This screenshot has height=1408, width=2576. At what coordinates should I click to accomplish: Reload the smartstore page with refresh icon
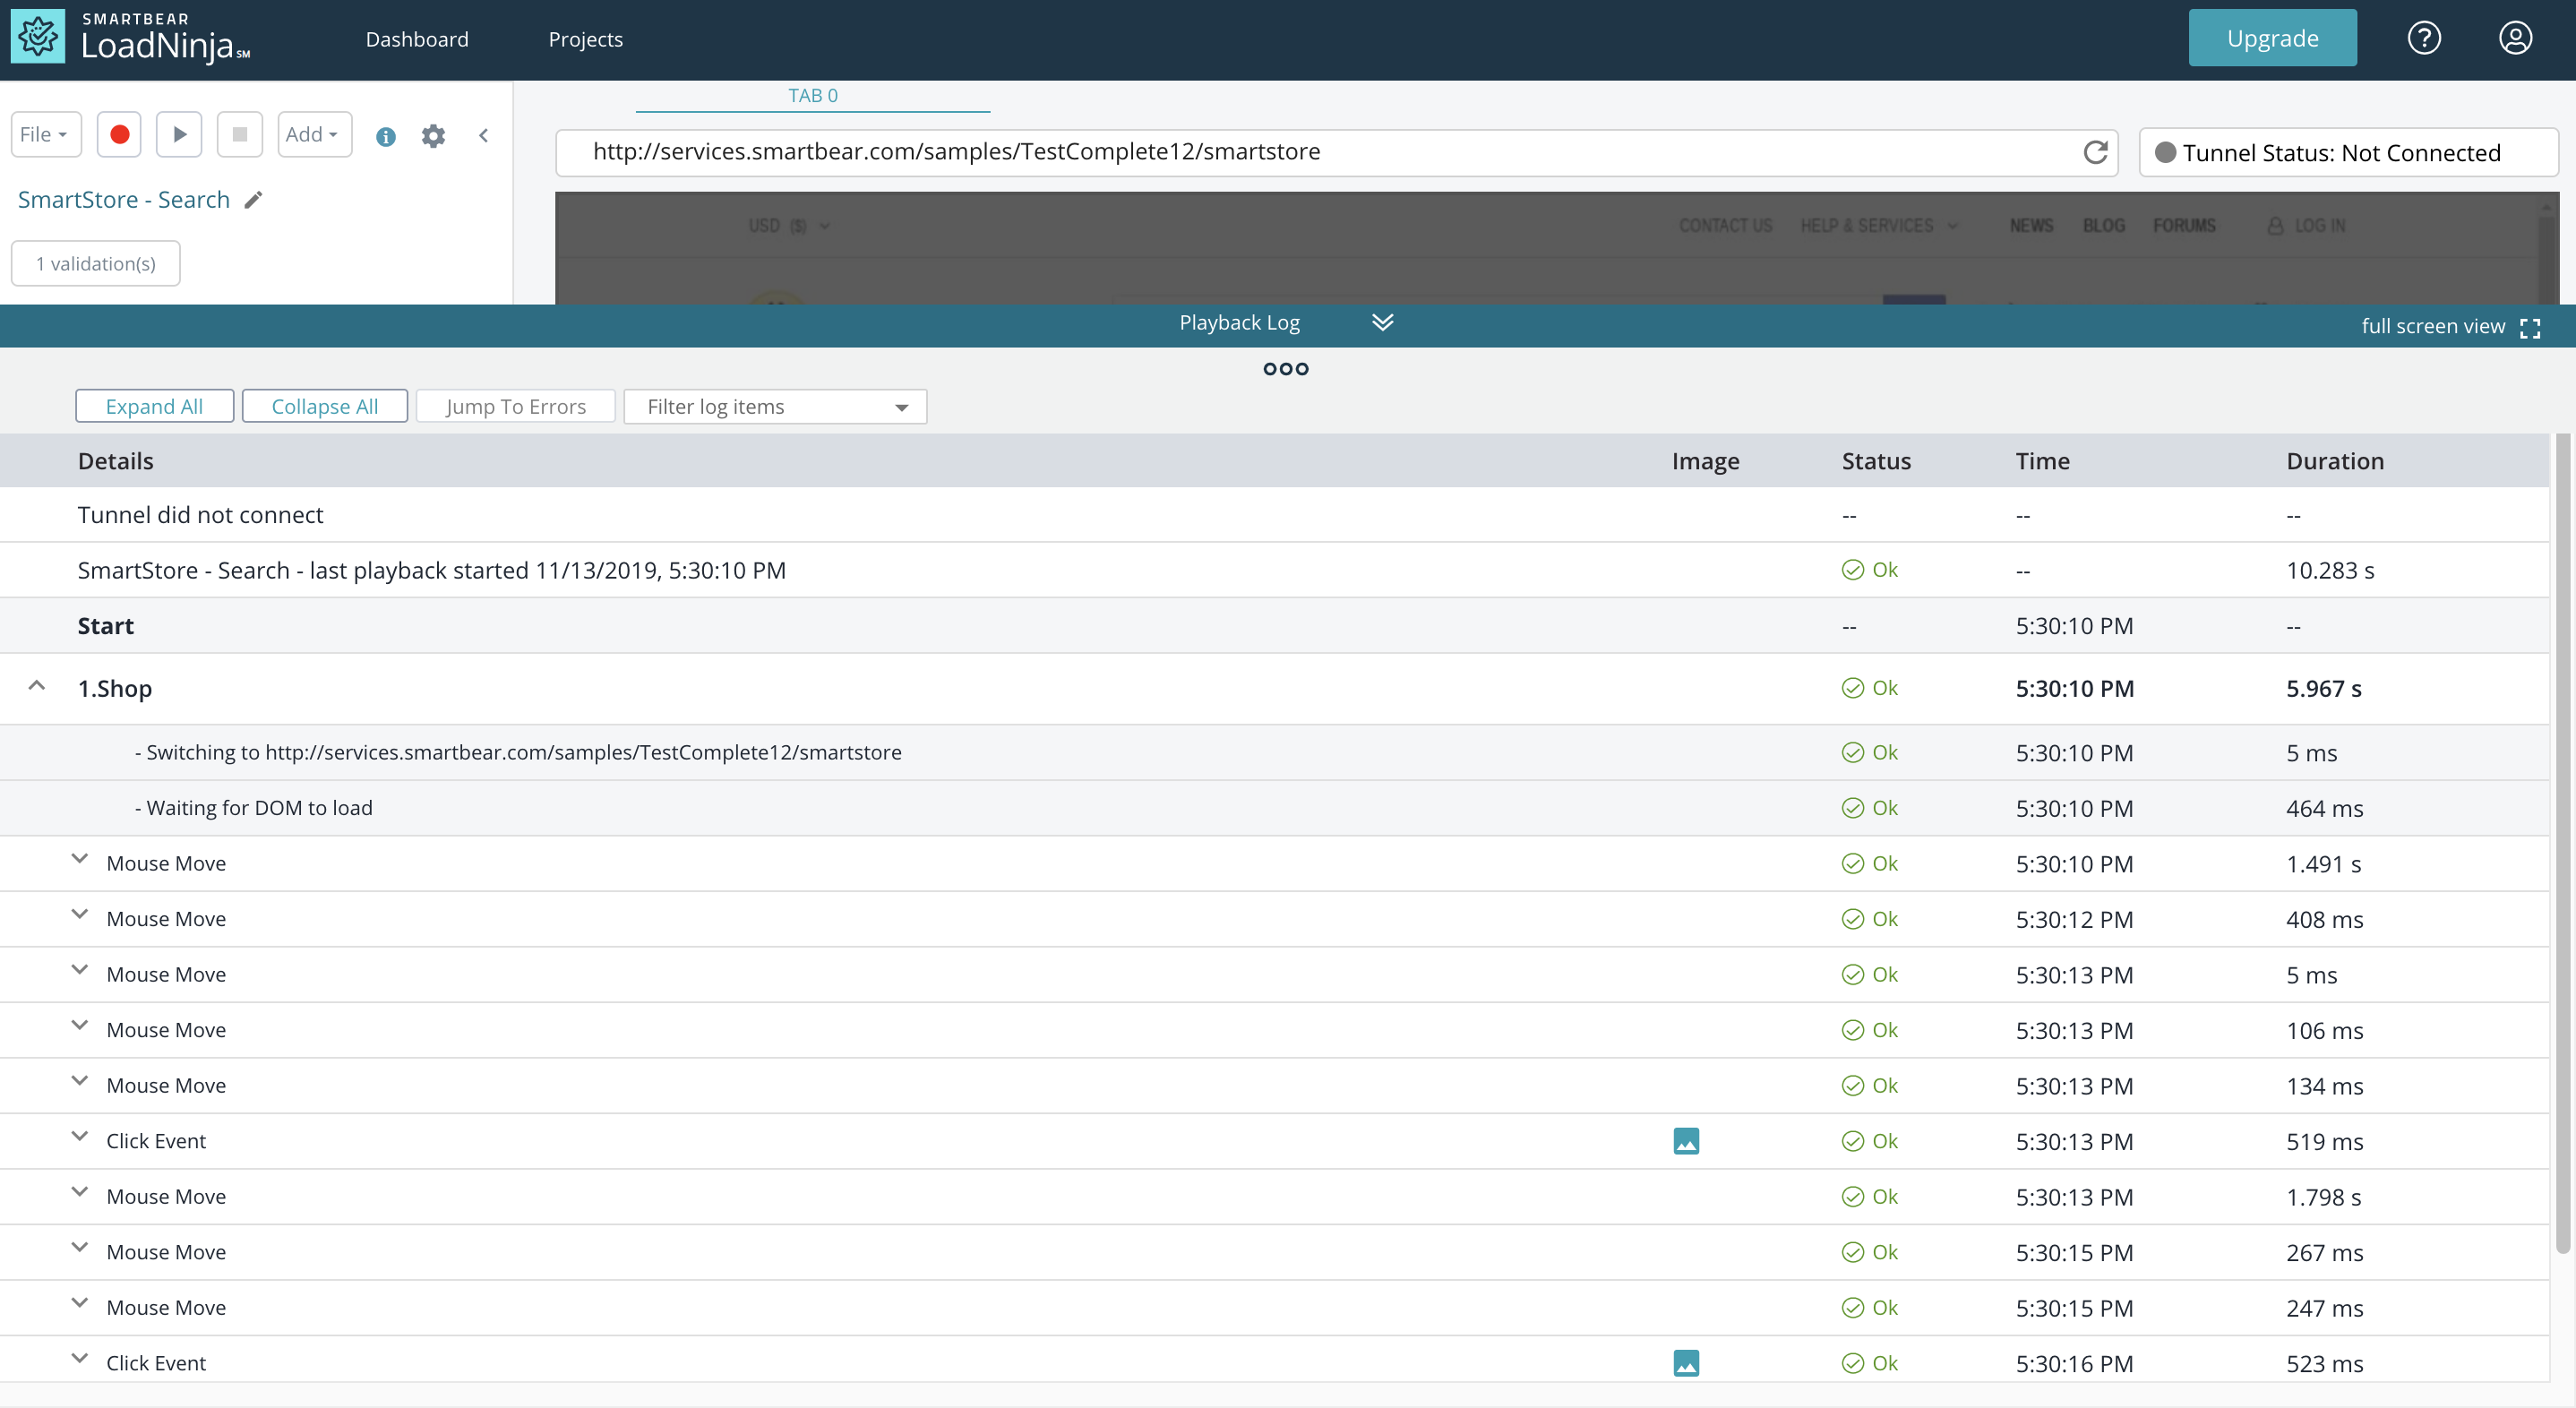pyautogui.click(x=2096, y=152)
